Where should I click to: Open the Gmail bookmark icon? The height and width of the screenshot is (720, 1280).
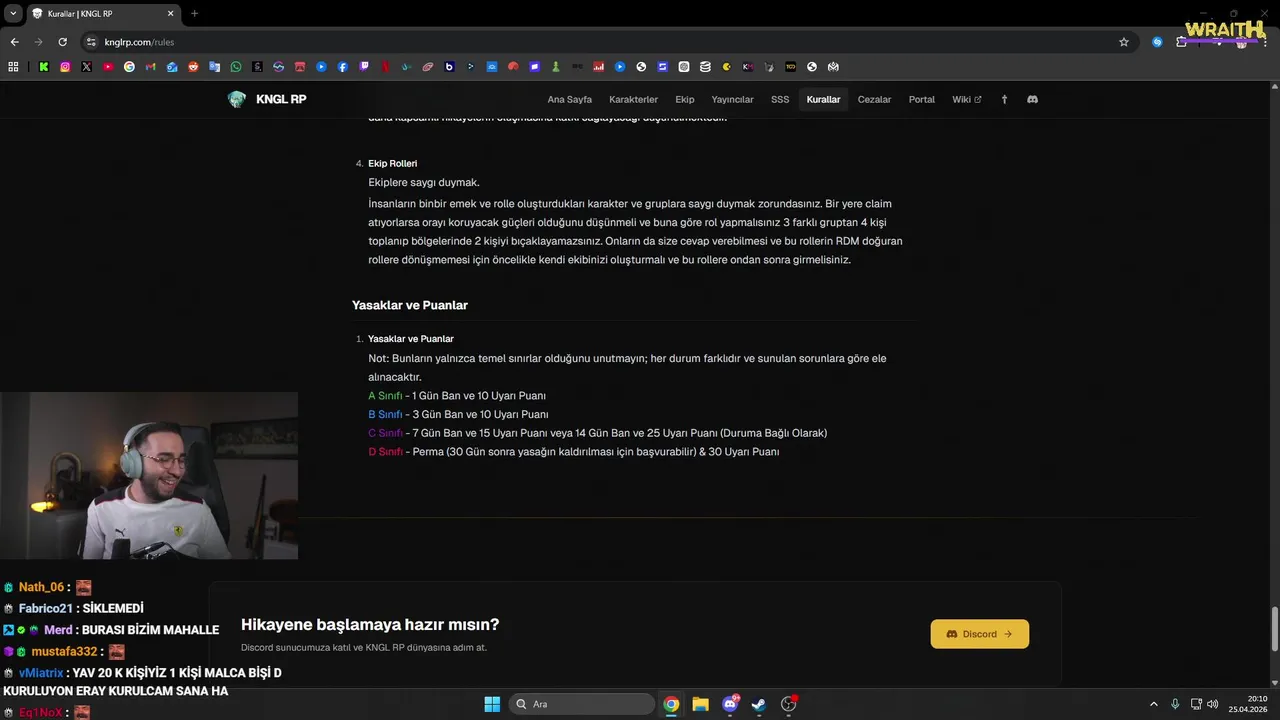(x=151, y=67)
